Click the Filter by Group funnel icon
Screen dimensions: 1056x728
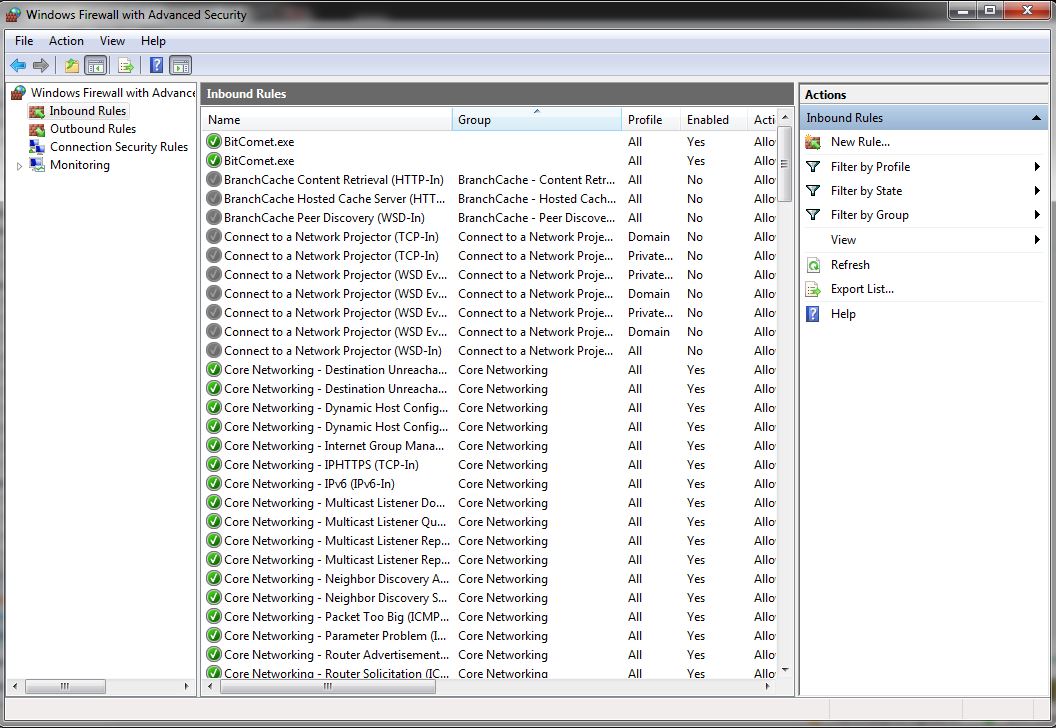[814, 215]
